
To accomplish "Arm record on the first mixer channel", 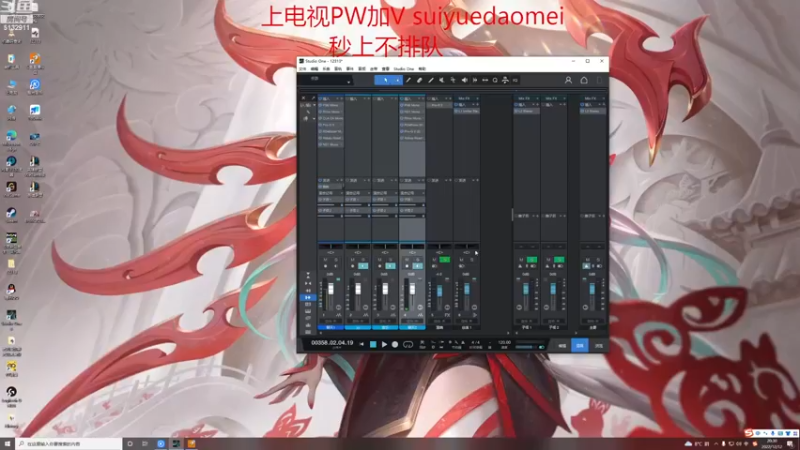I will 326,266.
